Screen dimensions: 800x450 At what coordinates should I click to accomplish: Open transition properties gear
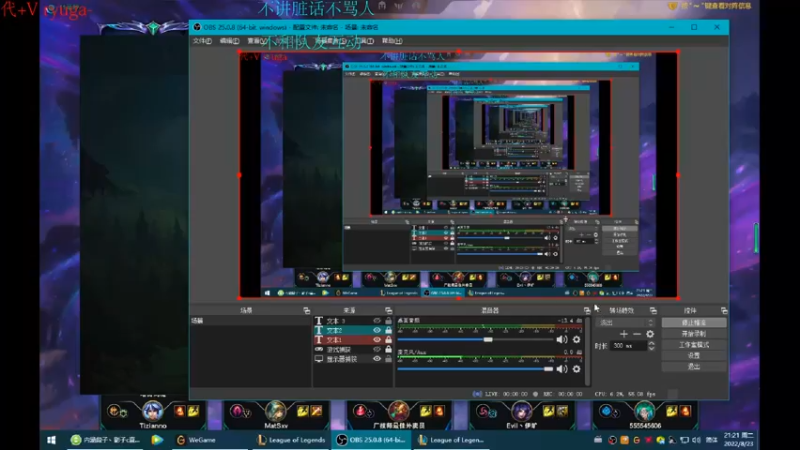point(650,334)
